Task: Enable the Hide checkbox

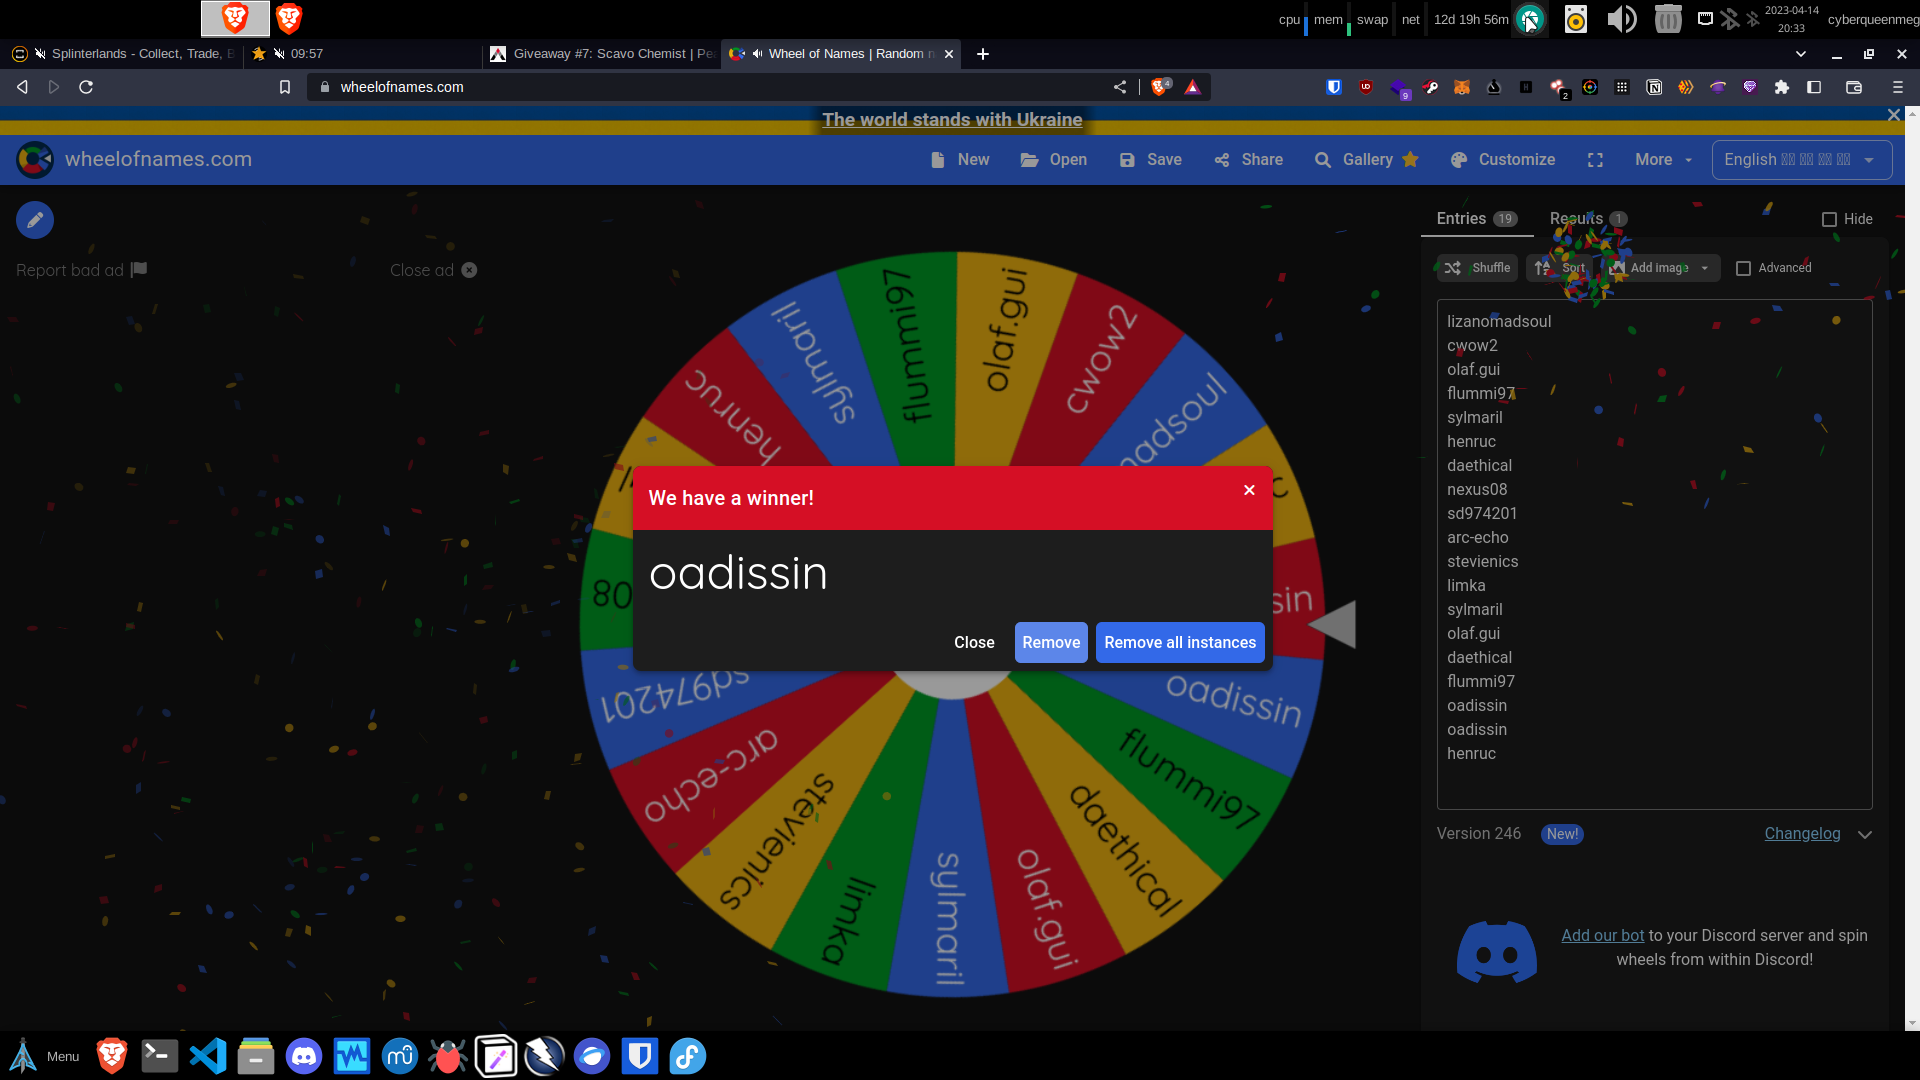Action: point(1829,219)
